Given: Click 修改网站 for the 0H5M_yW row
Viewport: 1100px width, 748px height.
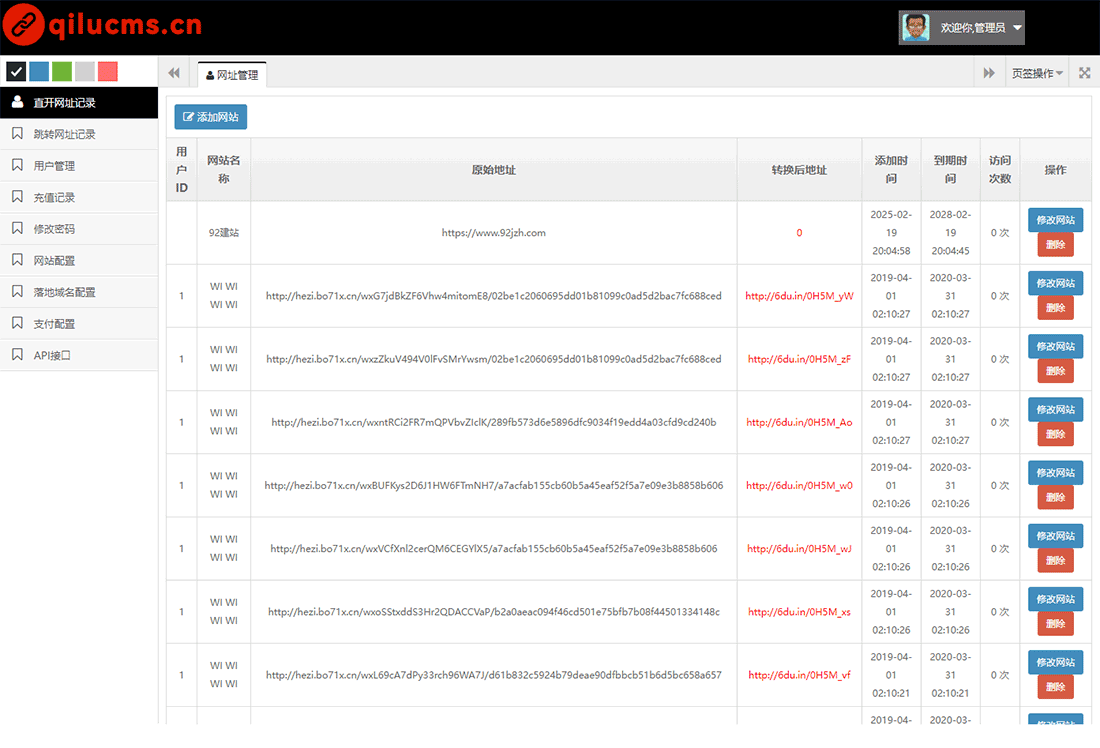Looking at the screenshot, I should coord(1056,283).
